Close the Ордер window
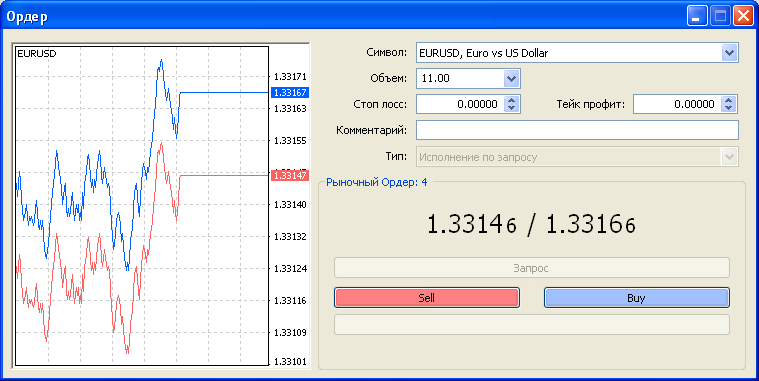 (x=743, y=16)
